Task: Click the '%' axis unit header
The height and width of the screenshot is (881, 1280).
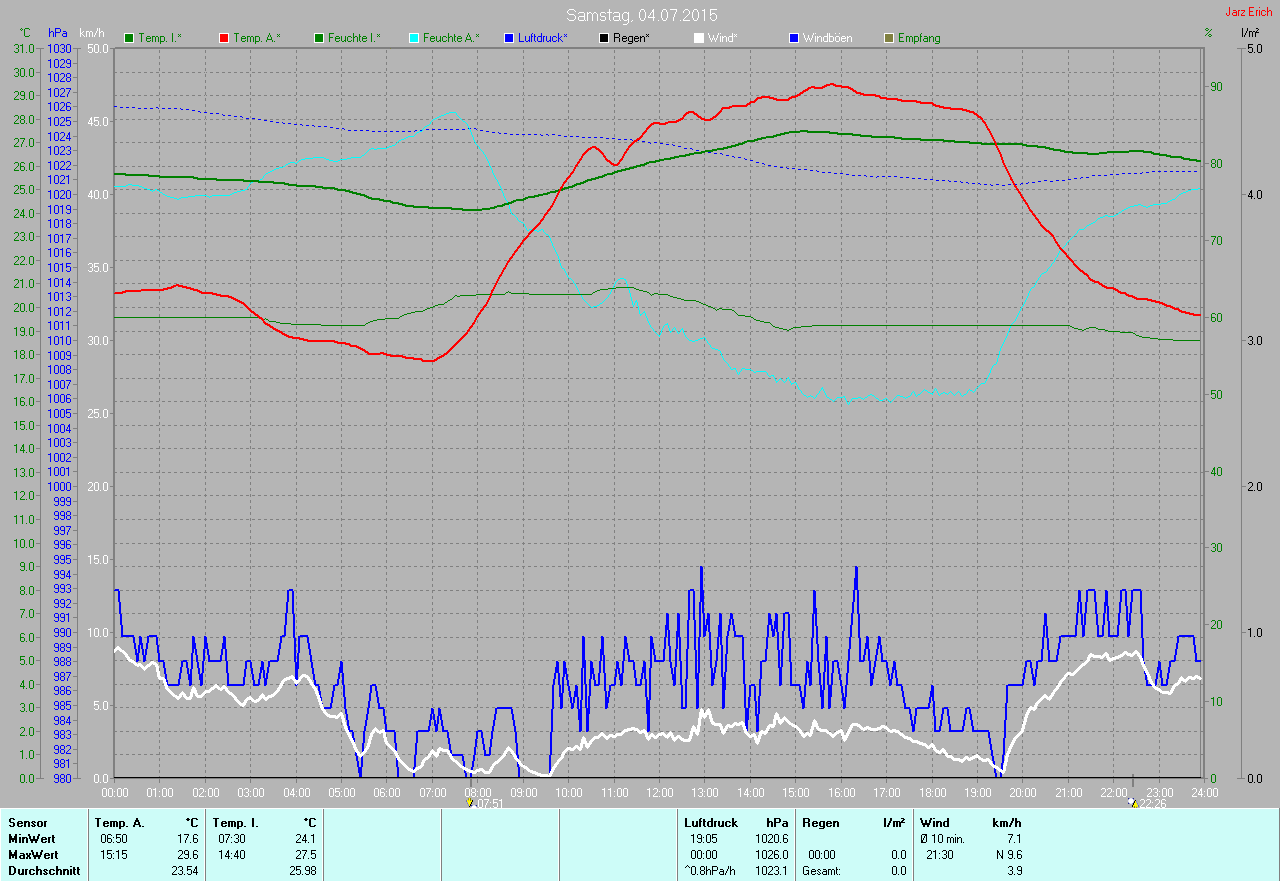Action: coord(1208,33)
